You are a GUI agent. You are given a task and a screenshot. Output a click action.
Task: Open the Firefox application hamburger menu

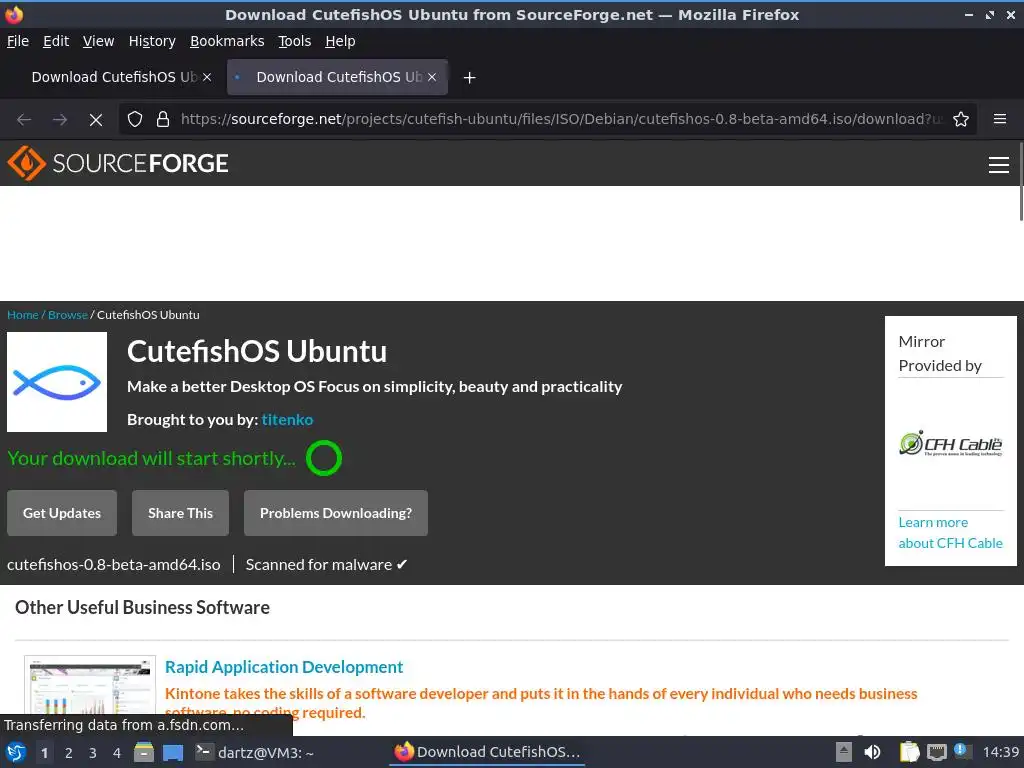(x=999, y=119)
